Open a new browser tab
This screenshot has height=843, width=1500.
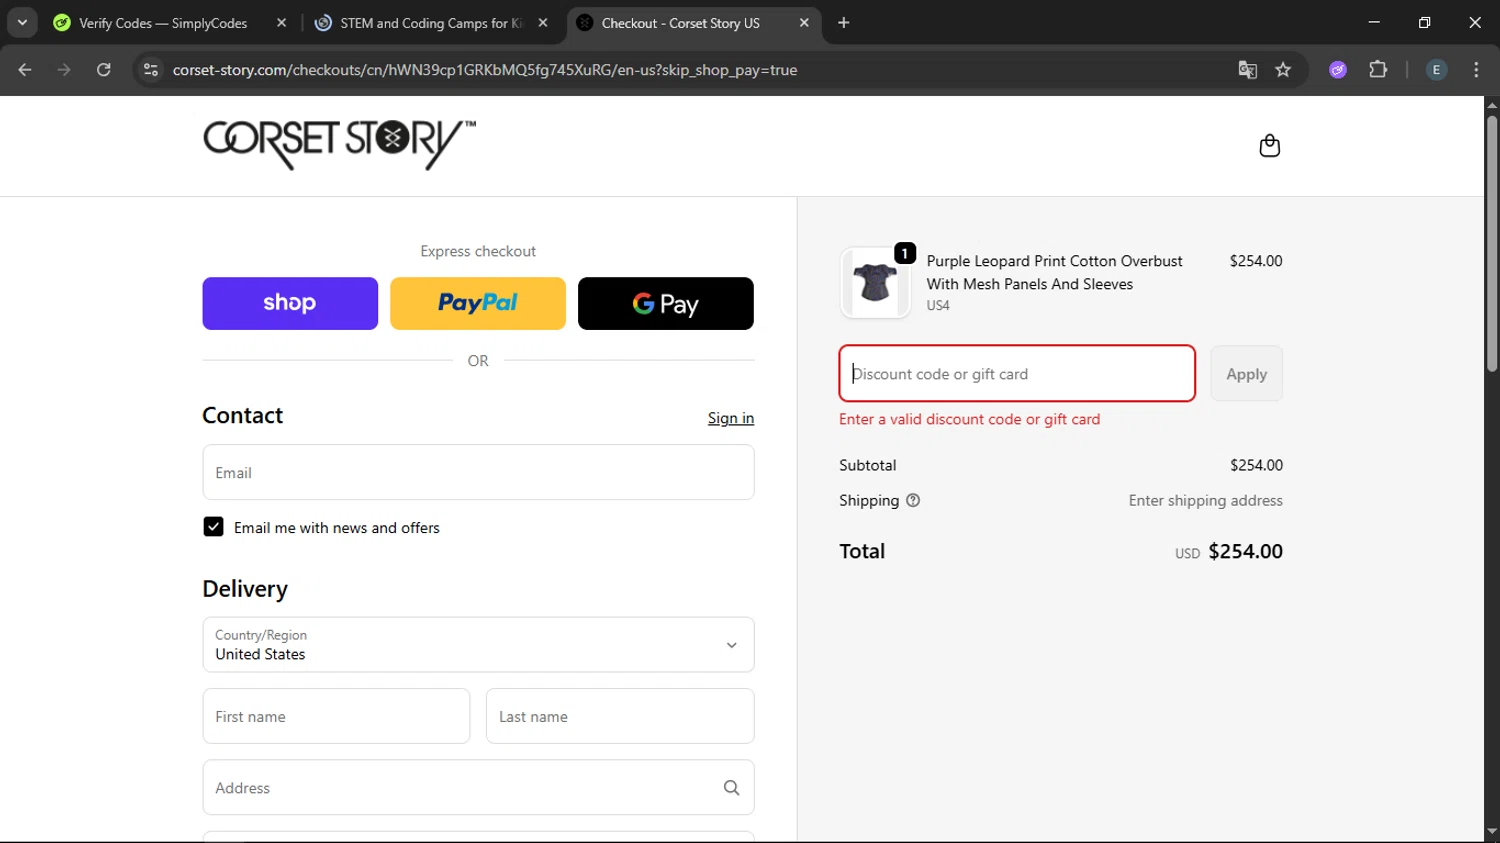click(x=844, y=23)
